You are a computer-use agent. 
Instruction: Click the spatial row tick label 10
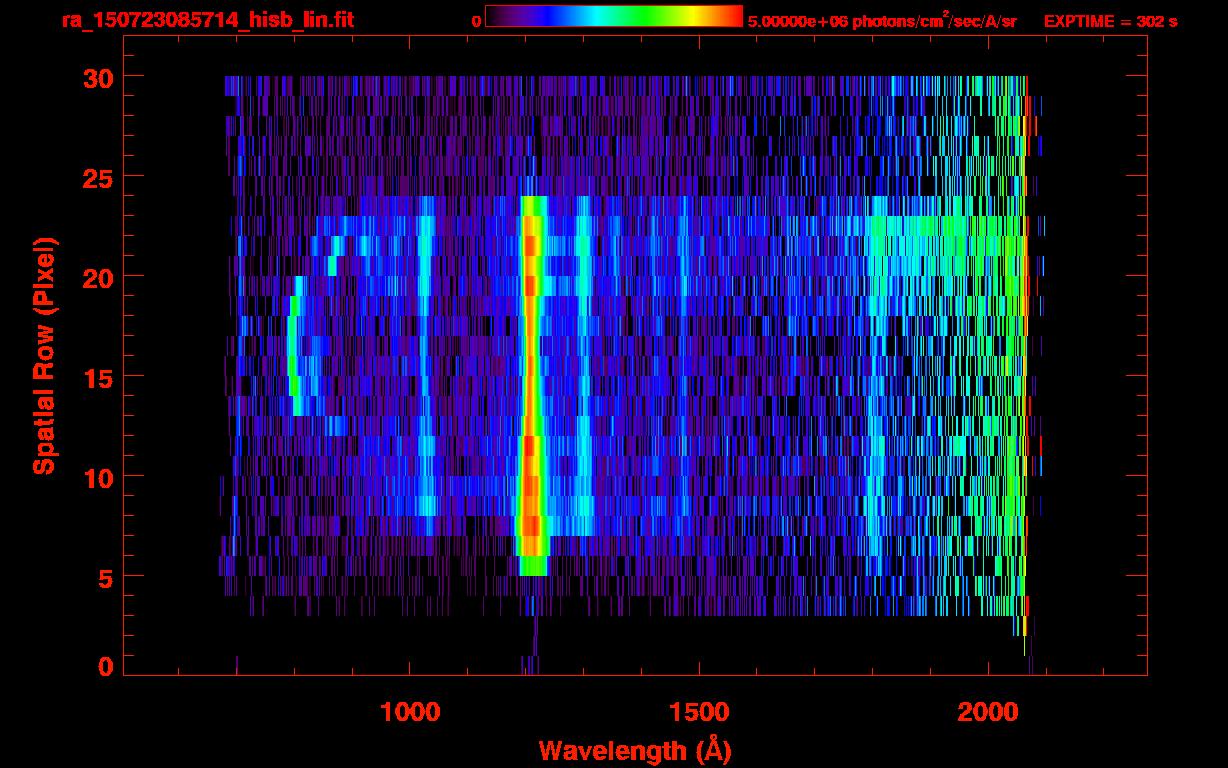pyautogui.click(x=98, y=477)
